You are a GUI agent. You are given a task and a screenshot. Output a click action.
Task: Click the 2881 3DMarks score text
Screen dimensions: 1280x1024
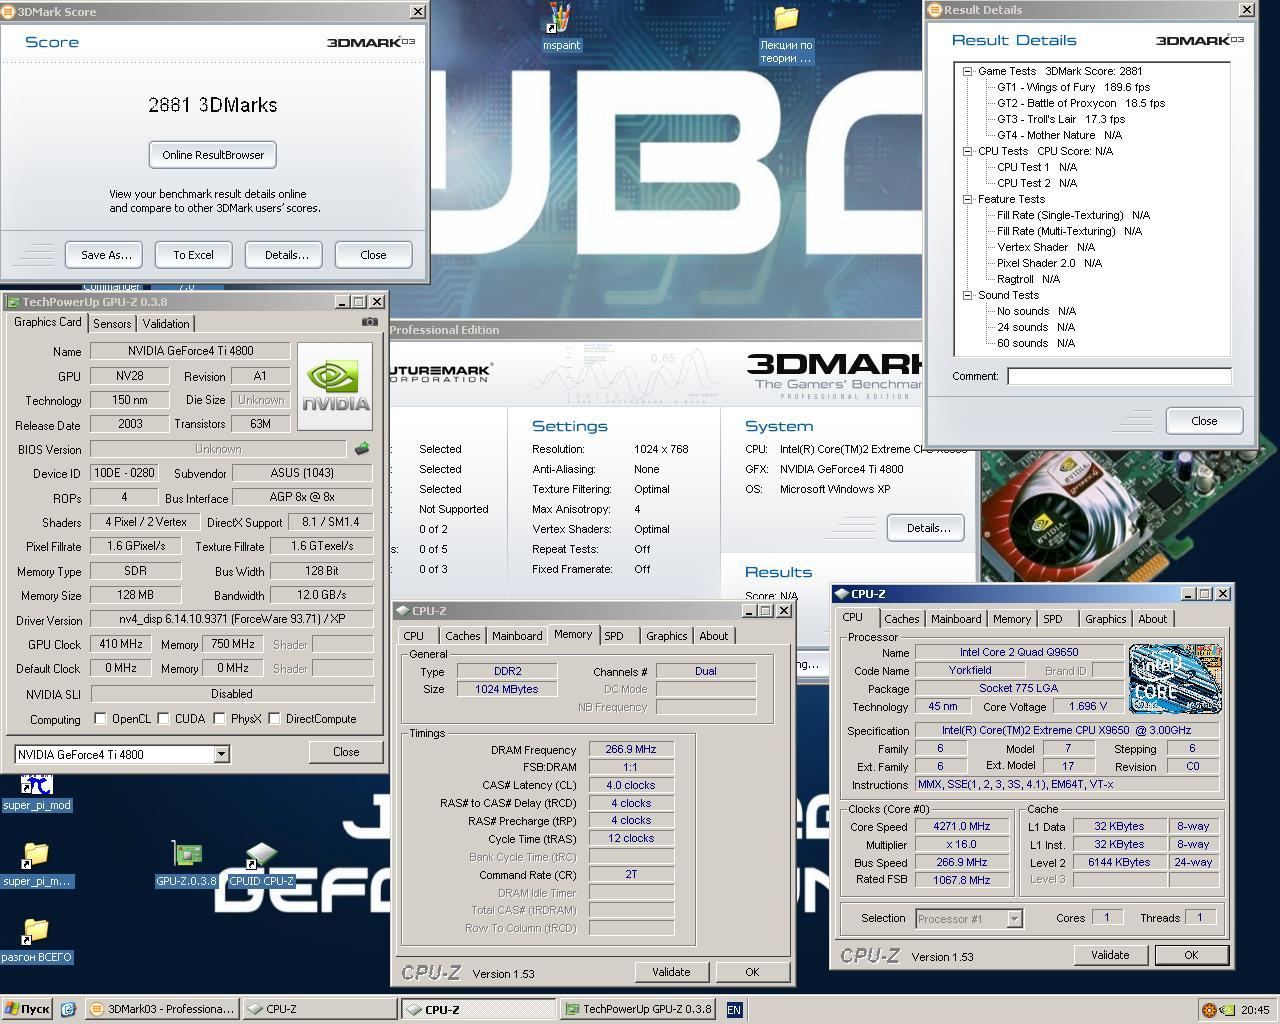coord(213,105)
